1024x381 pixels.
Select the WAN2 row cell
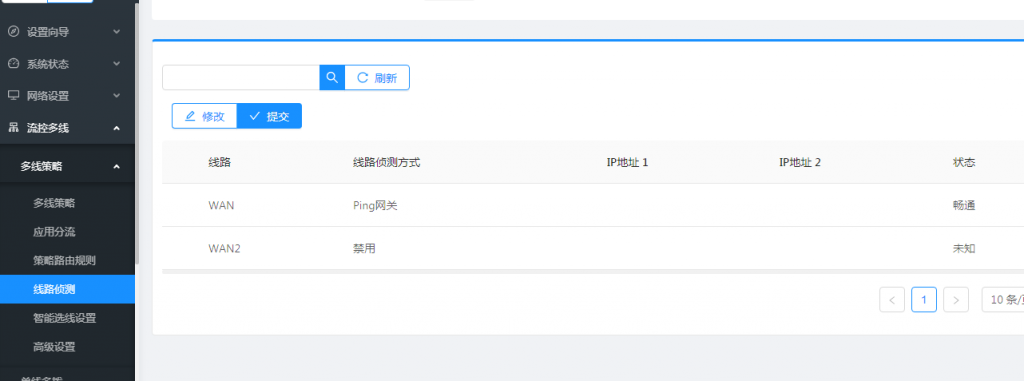point(225,248)
